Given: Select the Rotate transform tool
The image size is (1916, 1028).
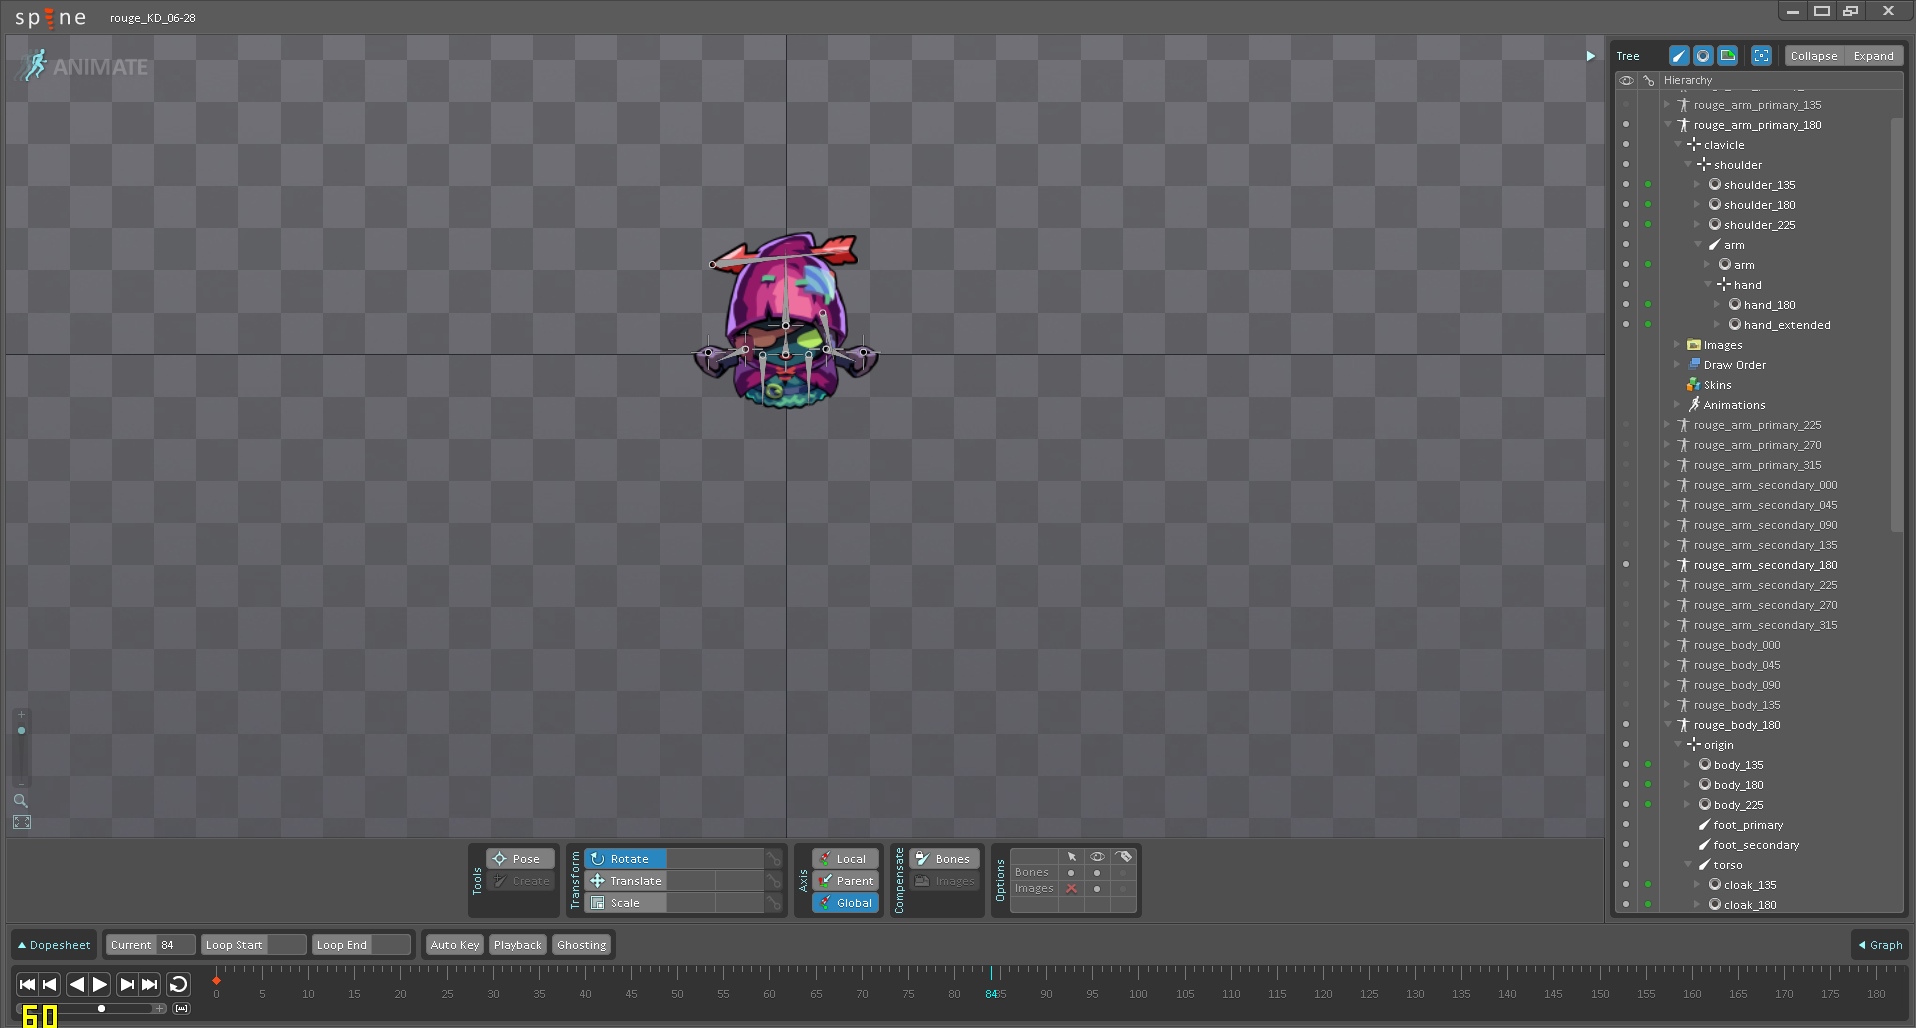Looking at the screenshot, I should 629,859.
